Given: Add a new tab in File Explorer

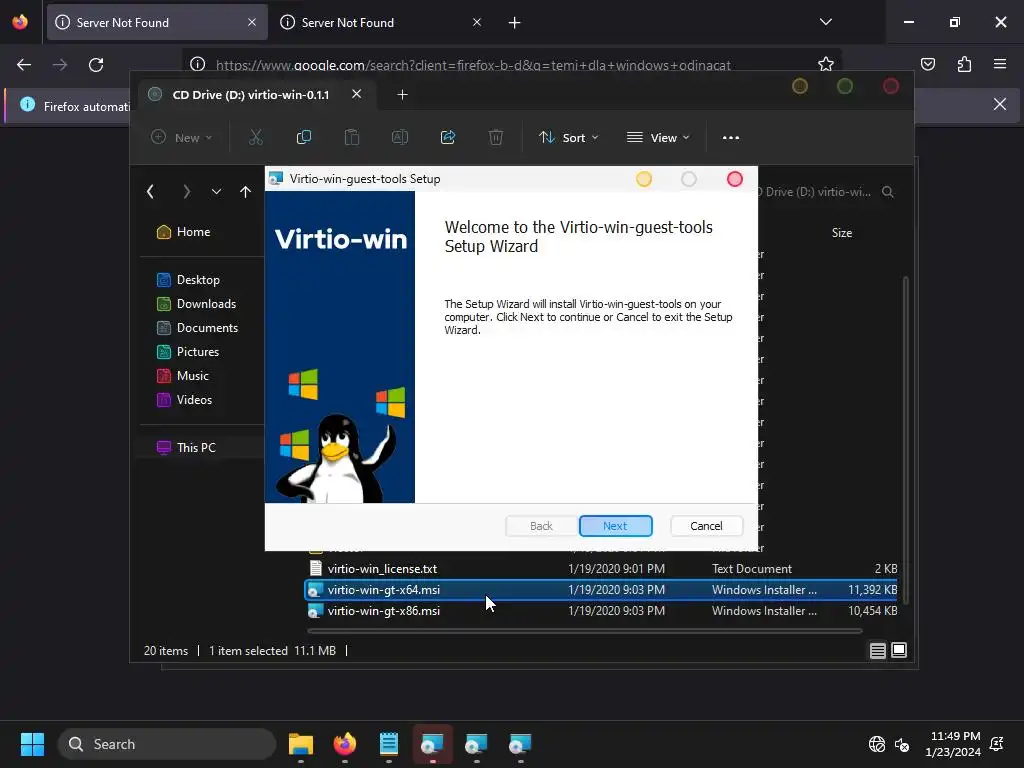Looking at the screenshot, I should click(402, 95).
